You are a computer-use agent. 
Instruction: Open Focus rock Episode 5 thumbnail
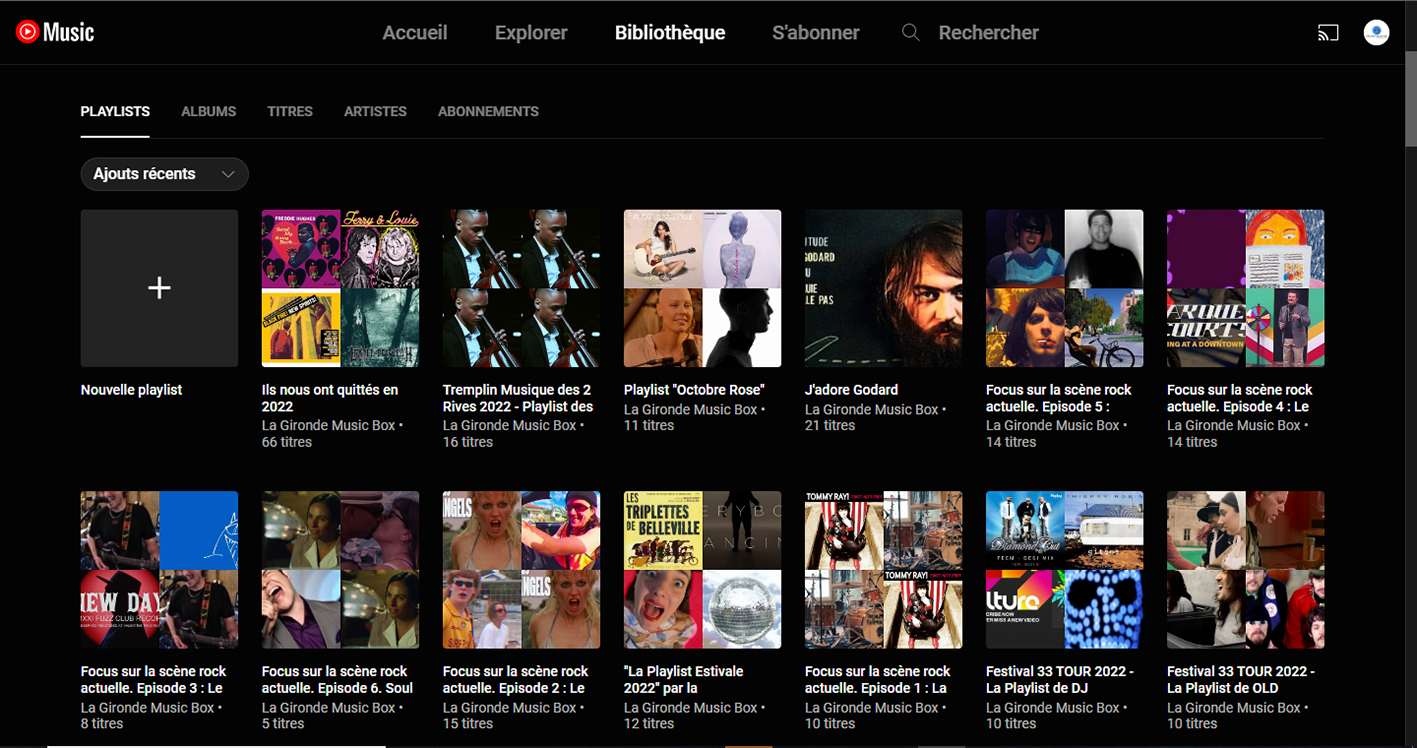tap(1064, 288)
